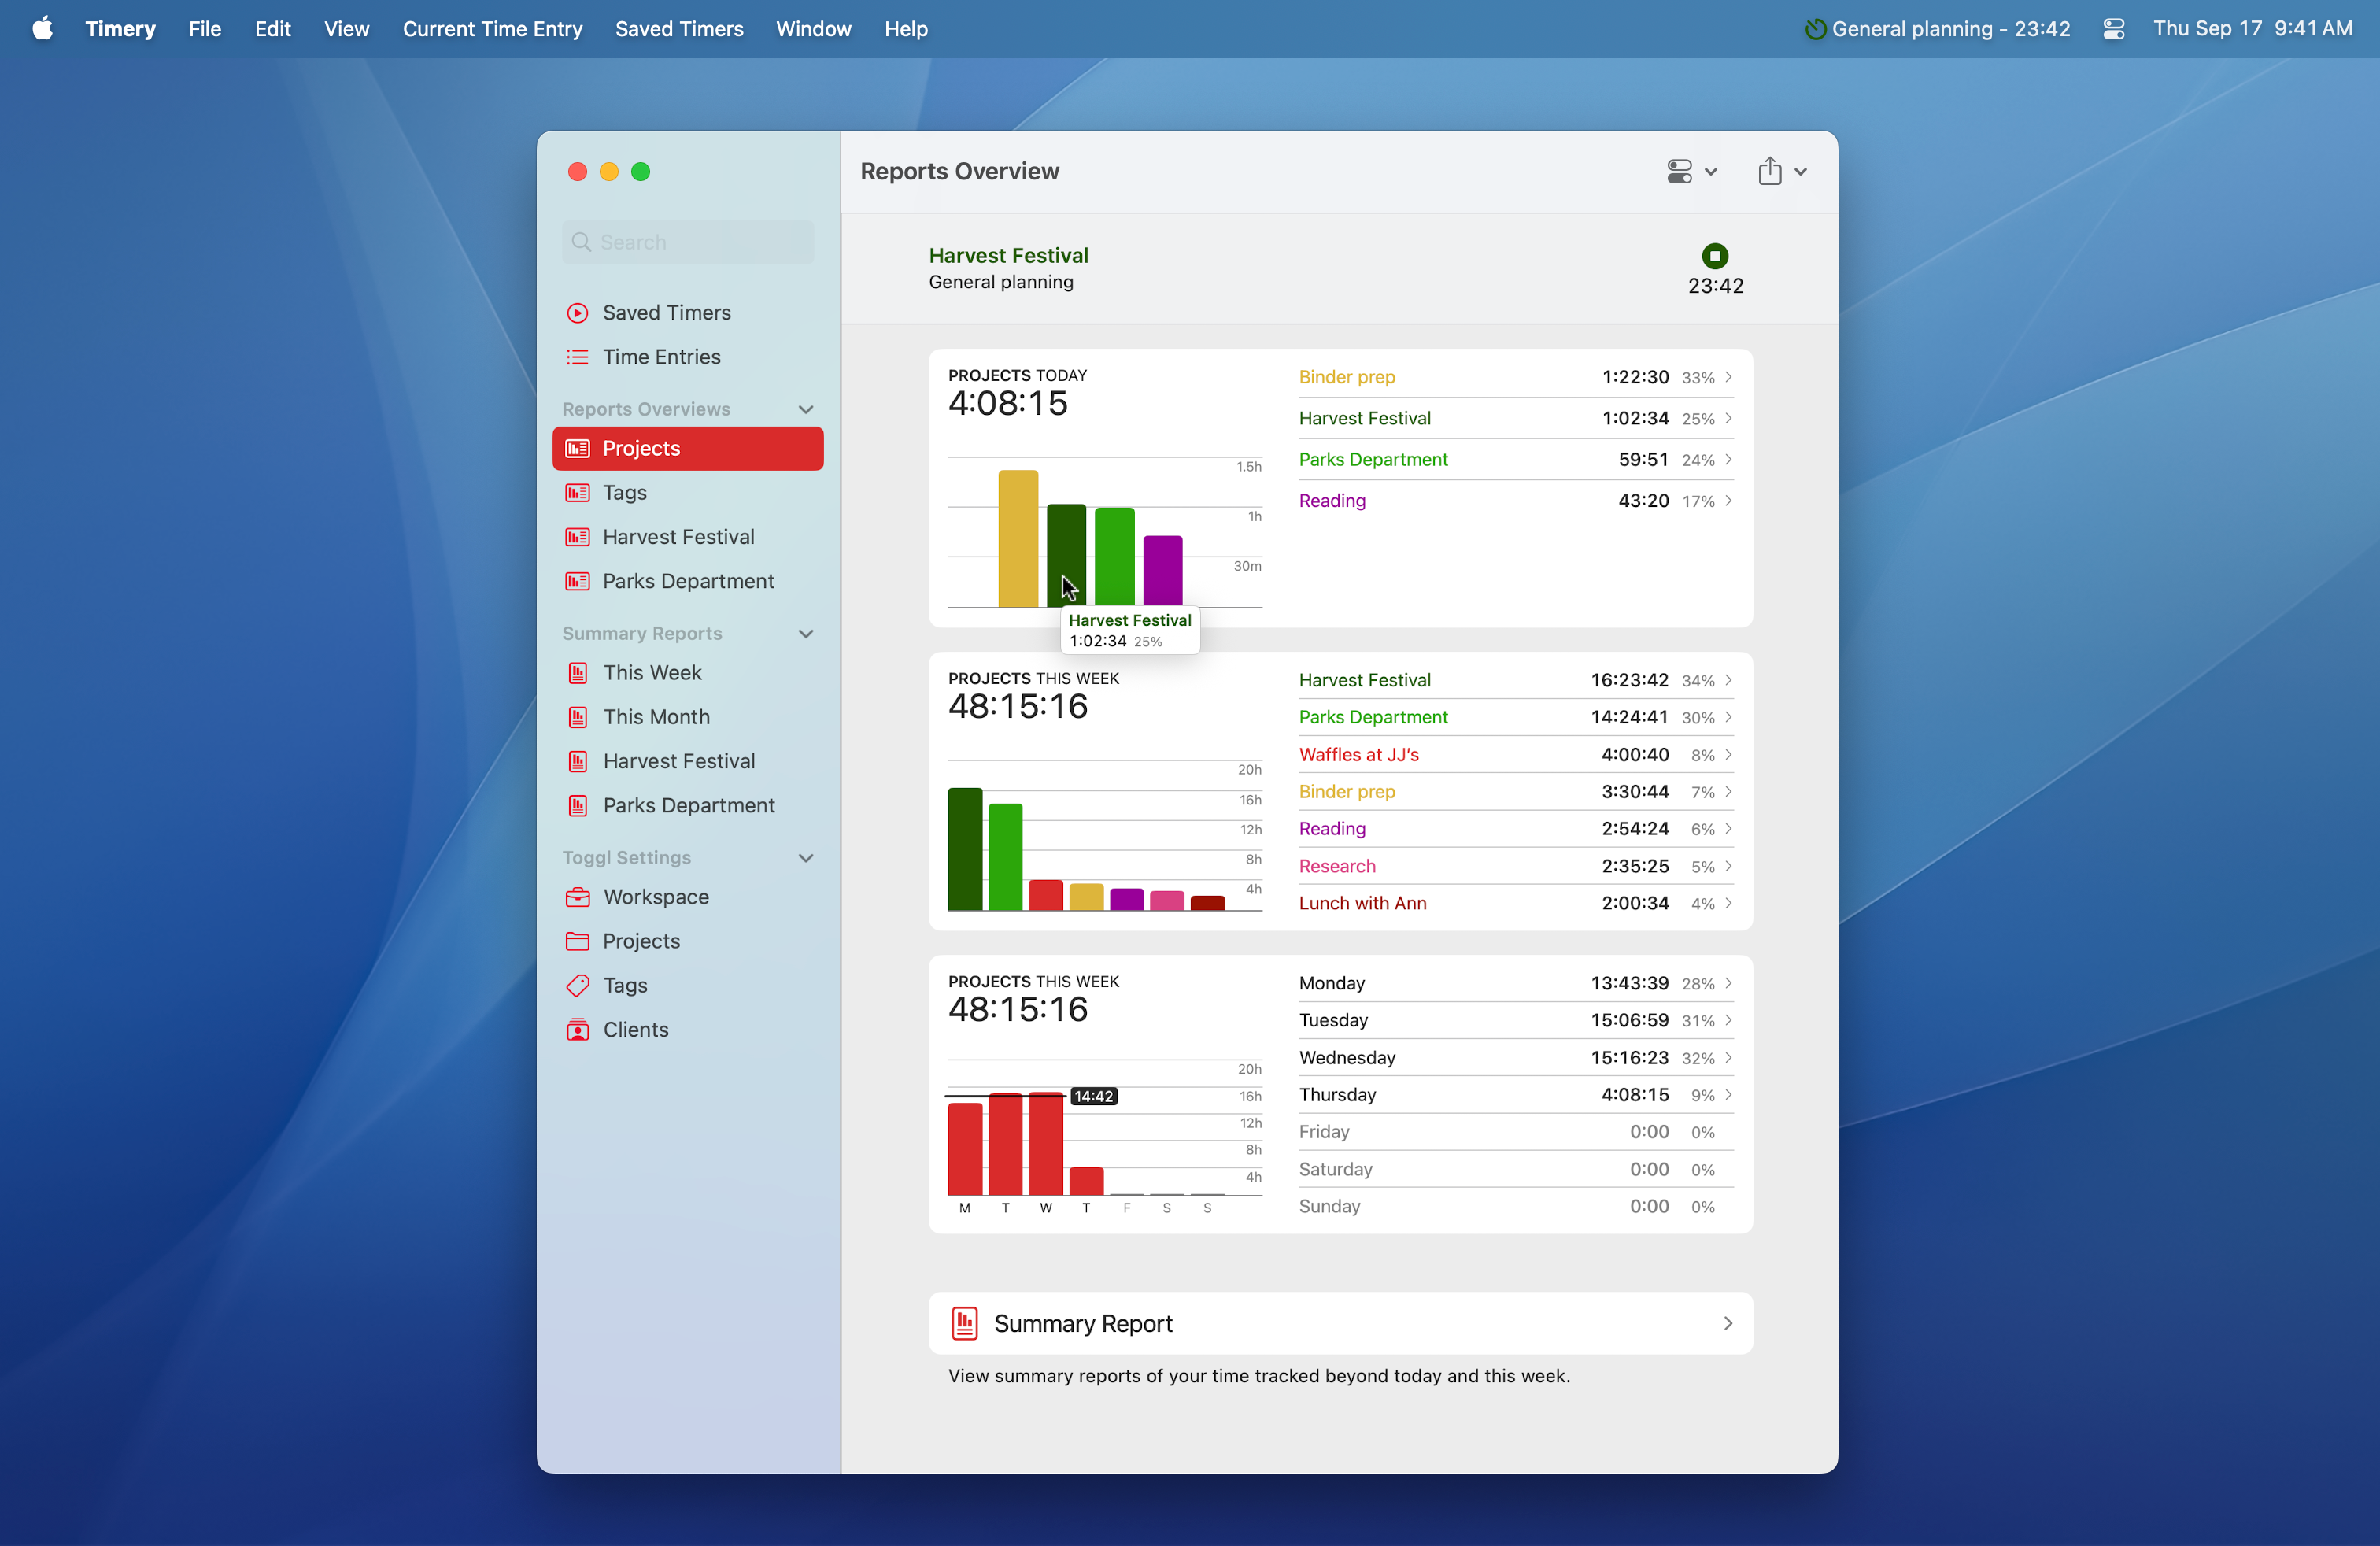Click the 14:42 average marker label
Screen dimensions: 2380x1546
pyautogui.click(x=1093, y=1096)
